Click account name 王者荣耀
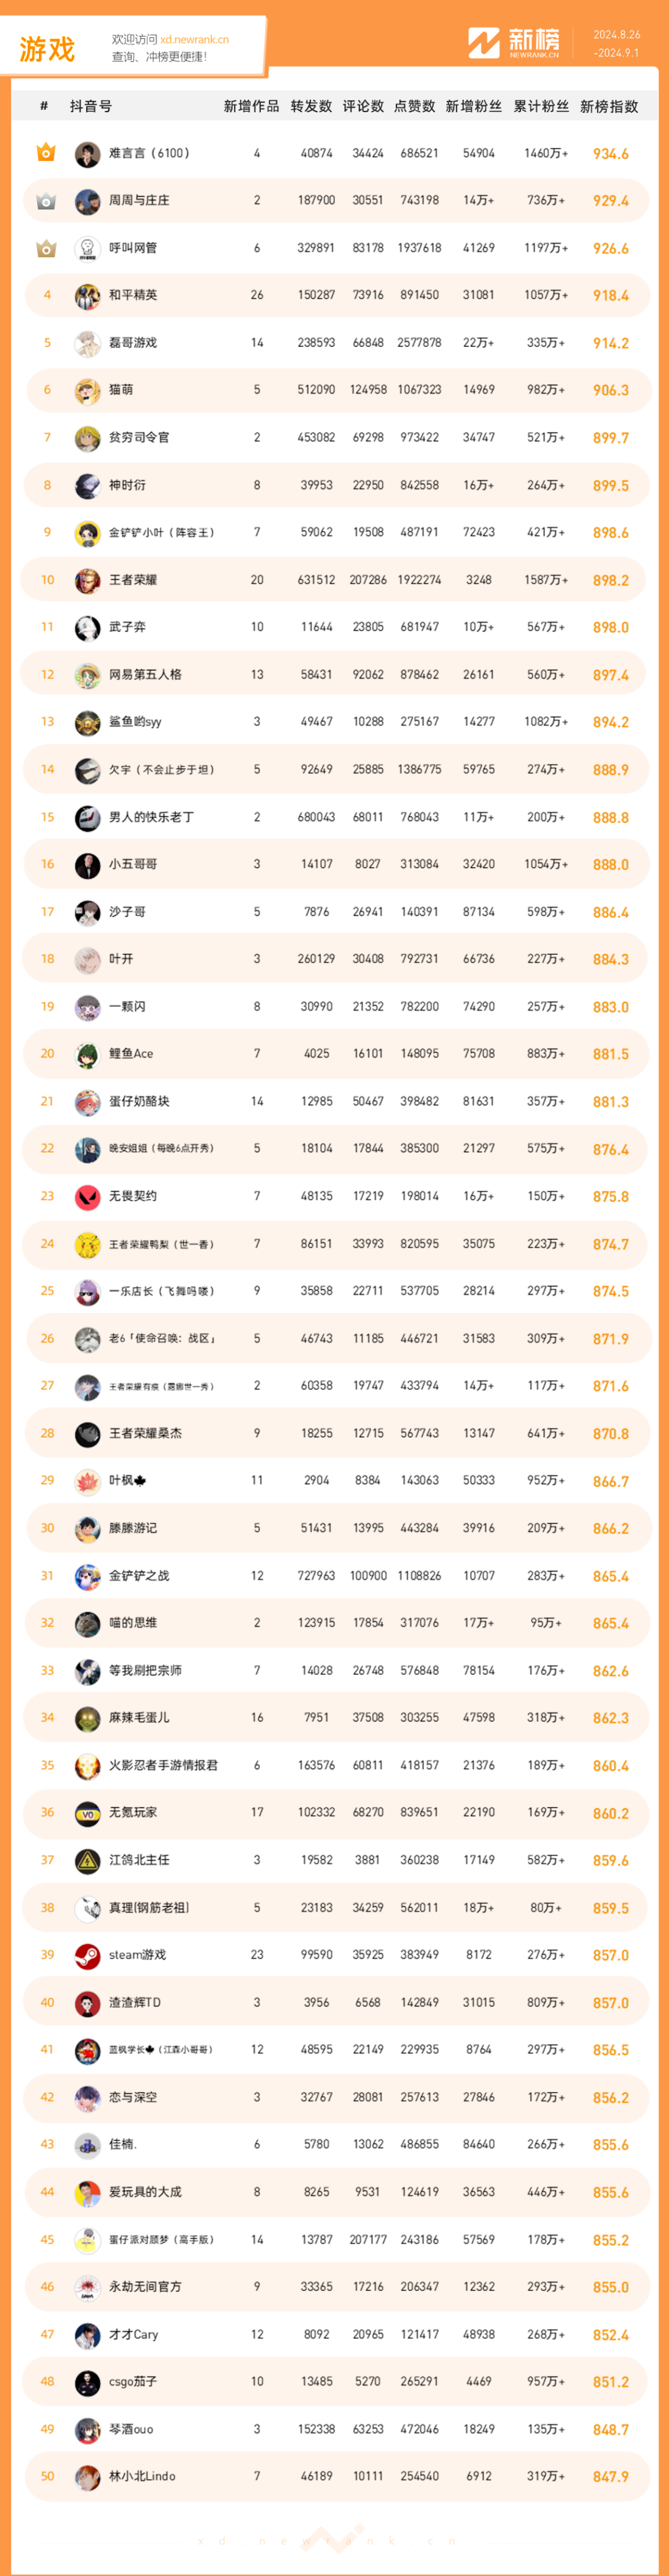 133,580
